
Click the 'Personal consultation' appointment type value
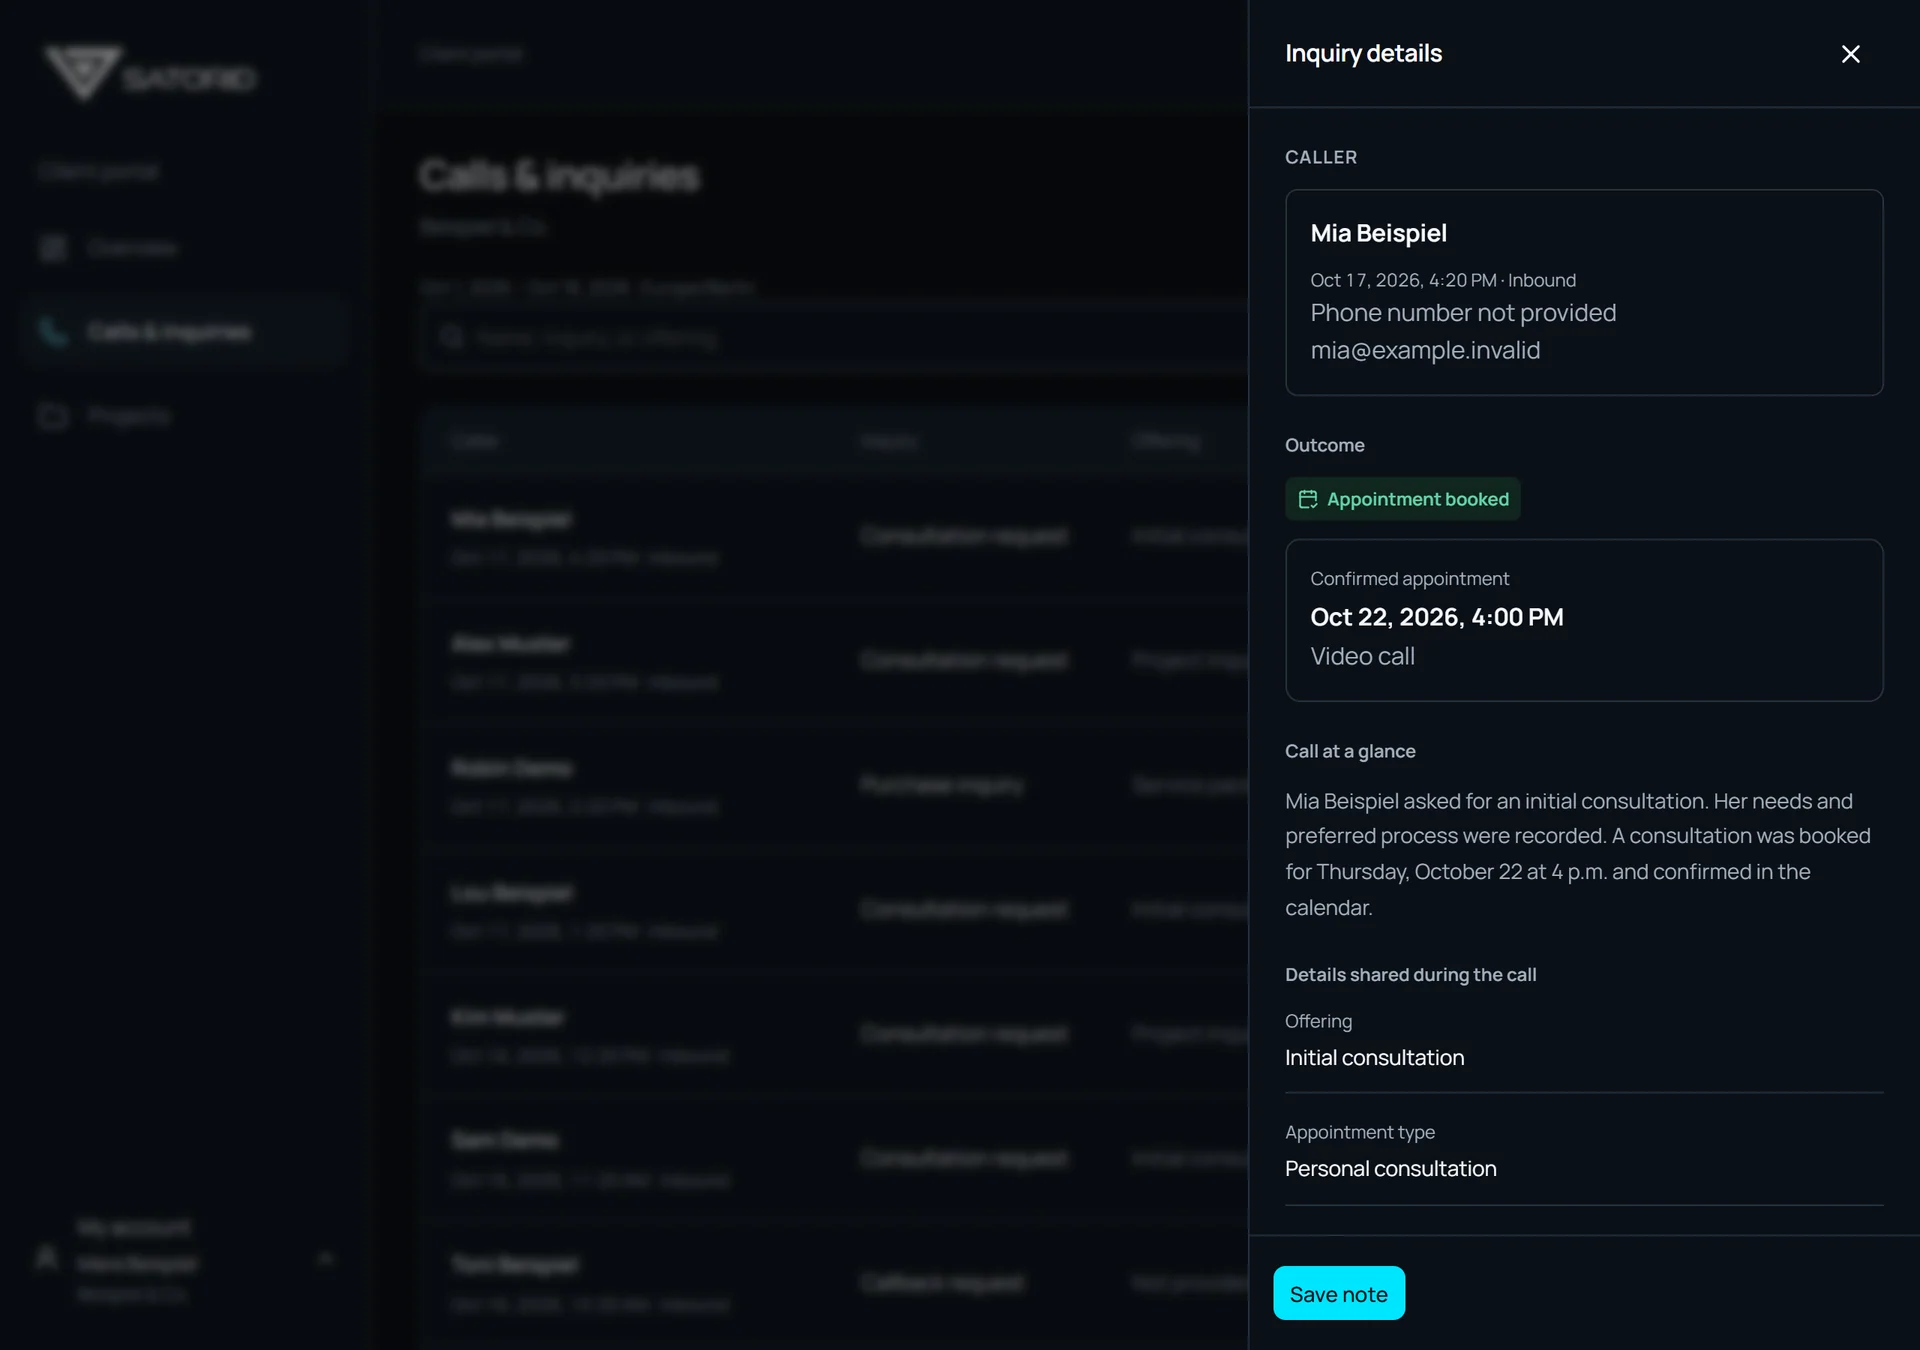tap(1390, 1168)
